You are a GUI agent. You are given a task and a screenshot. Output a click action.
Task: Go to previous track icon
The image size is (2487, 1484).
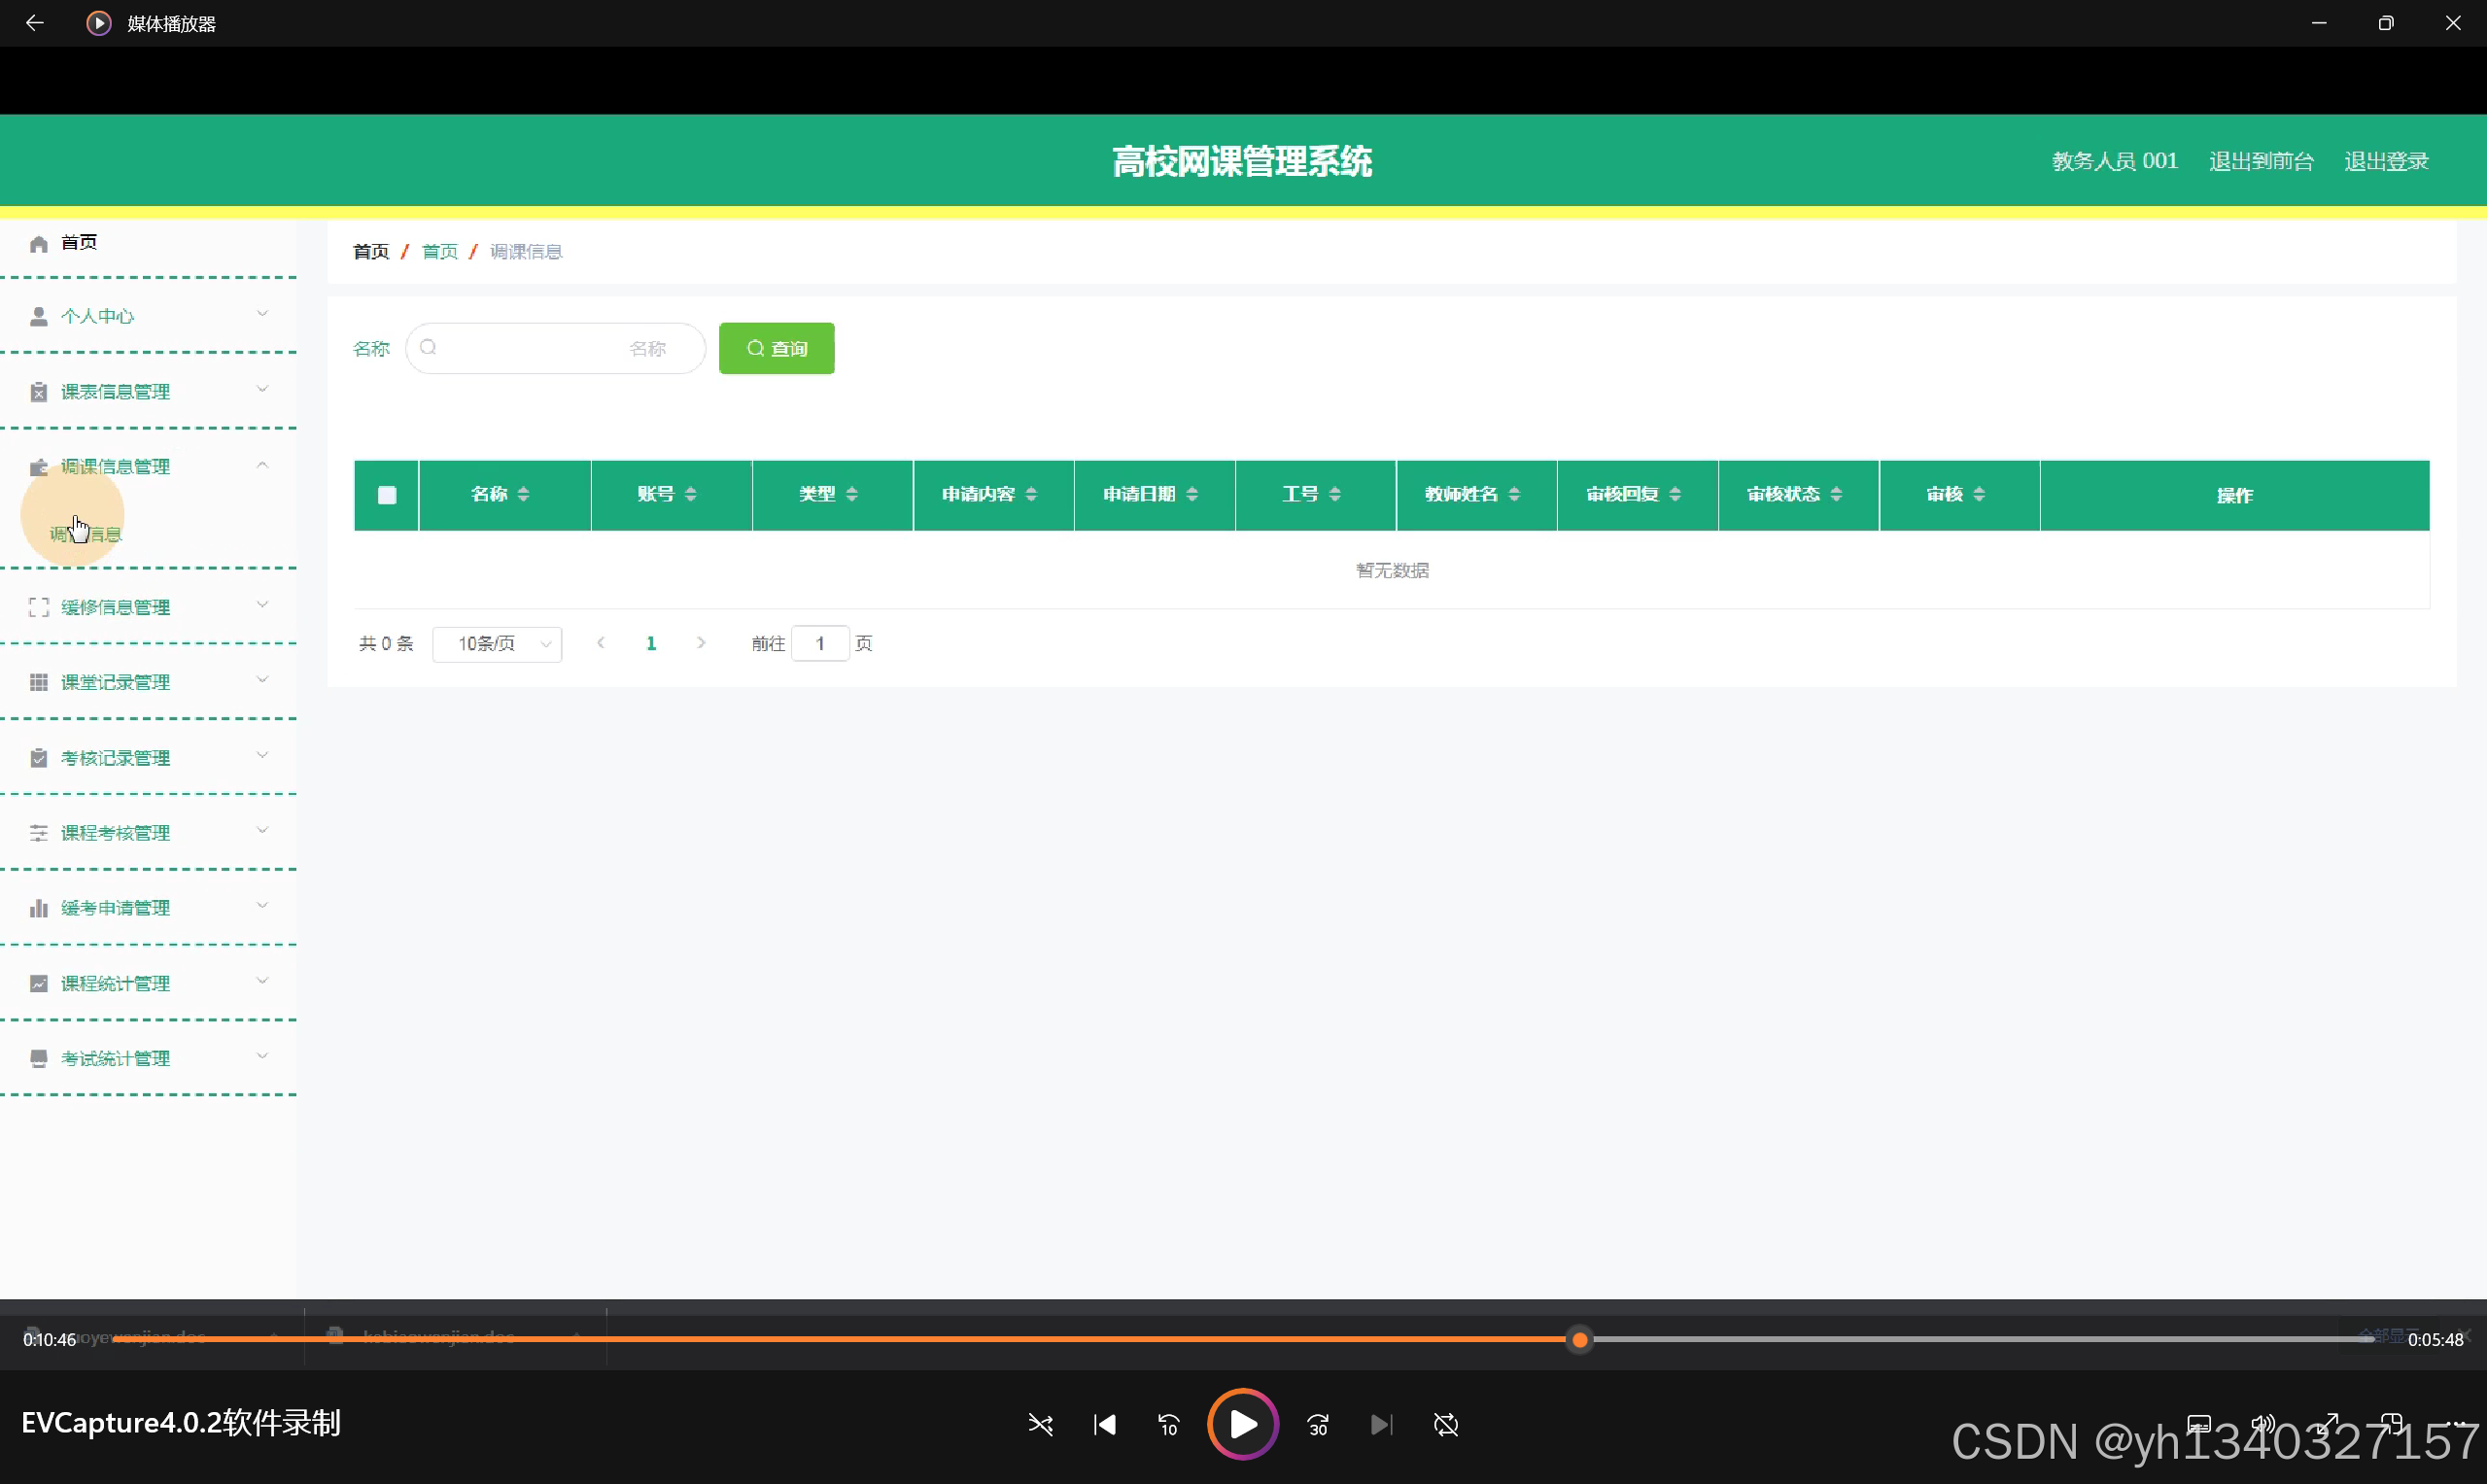click(1104, 1424)
